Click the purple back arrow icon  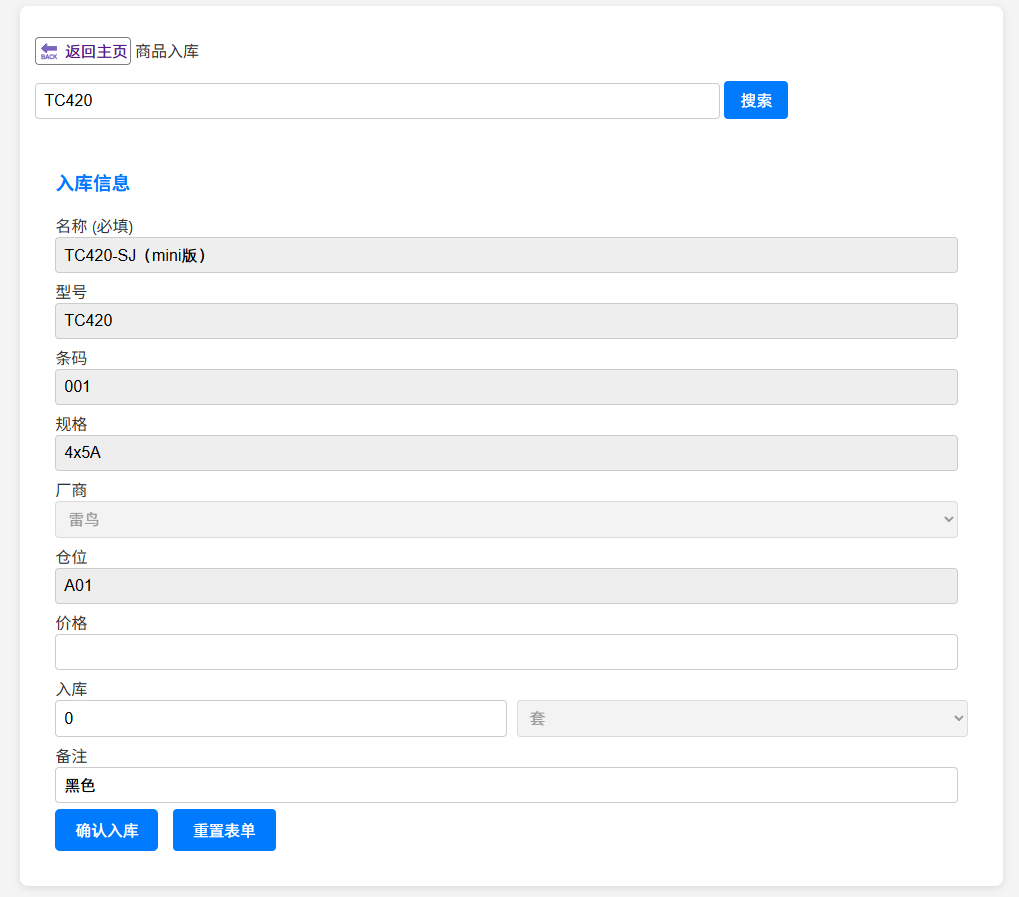click(49, 51)
